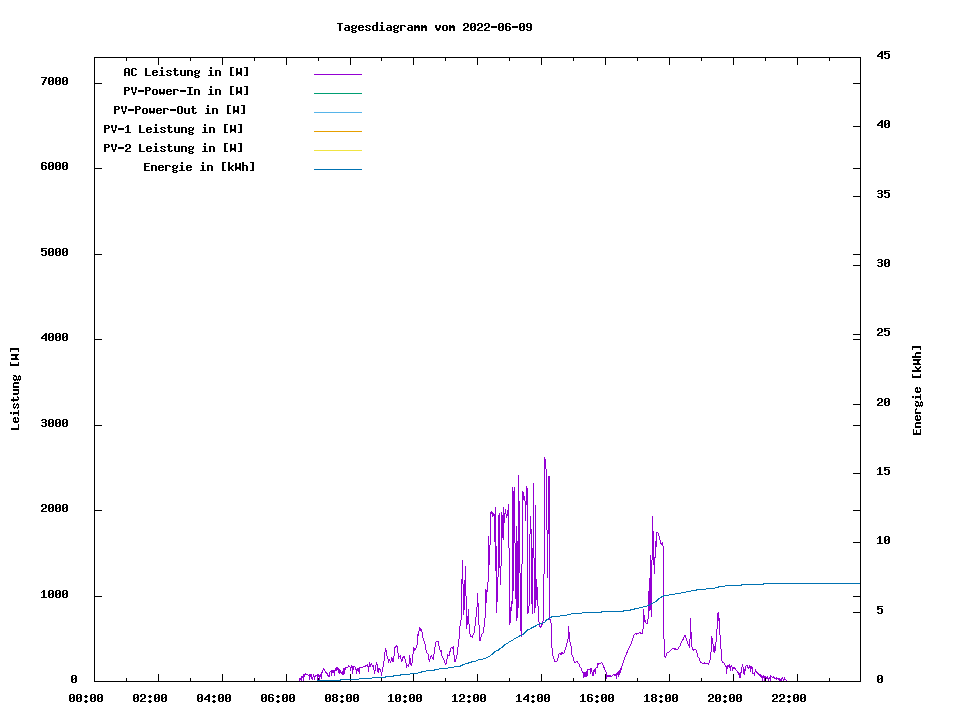Click the chart title Tagesdiagramm vom 2022-06-09
Image resolution: width=960 pixels, height=720 pixels.
(x=434, y=27)
